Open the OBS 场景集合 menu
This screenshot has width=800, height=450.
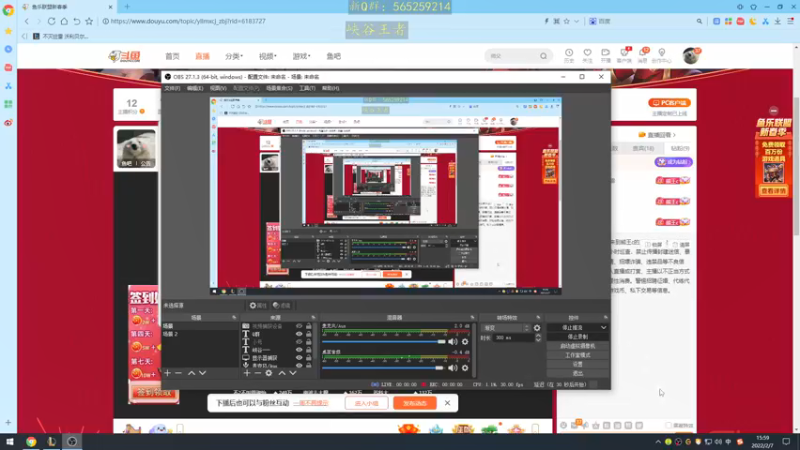[279, 88]
